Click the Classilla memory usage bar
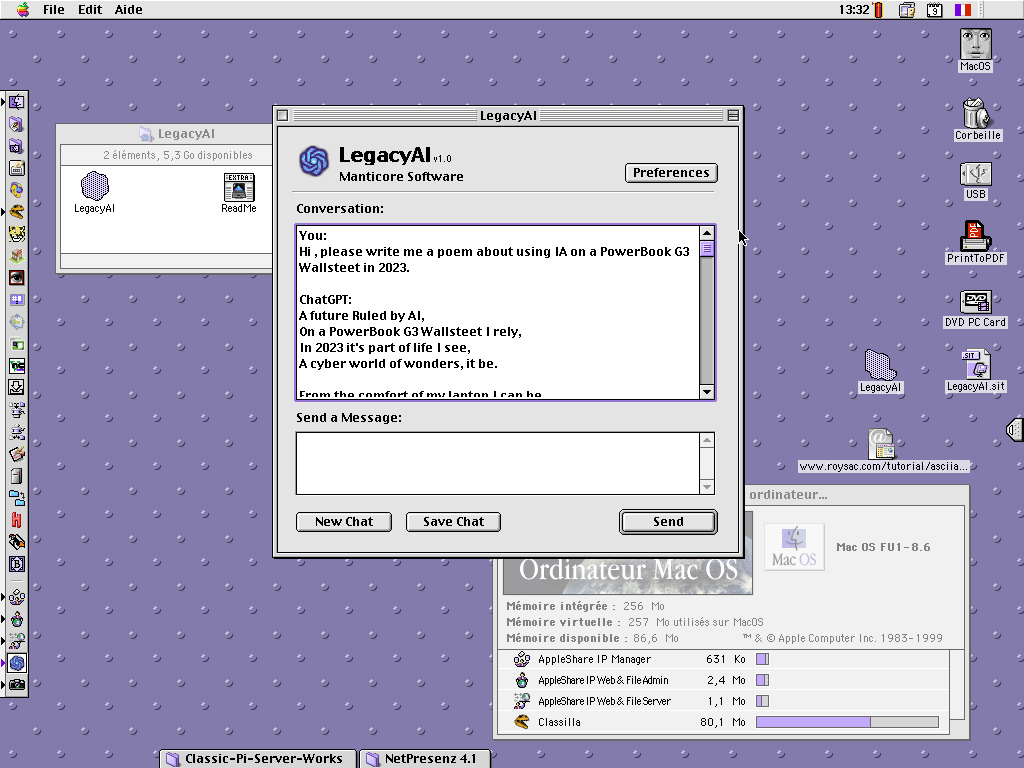Screen dimensions: 1024x768 pos(847,722)
